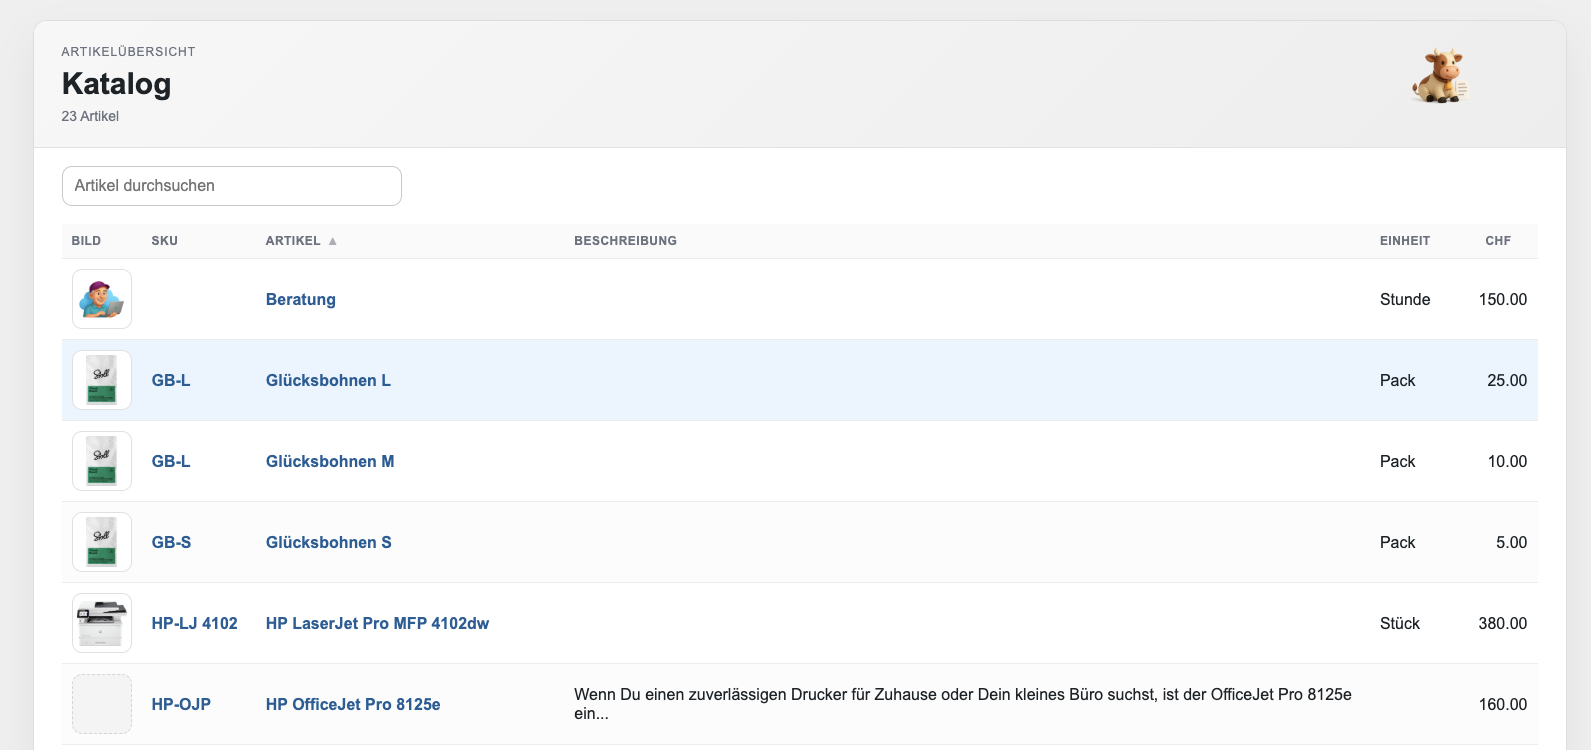
Task: Click empty image placeholder for HP OfficeJet
Action: tap(102, 704)
